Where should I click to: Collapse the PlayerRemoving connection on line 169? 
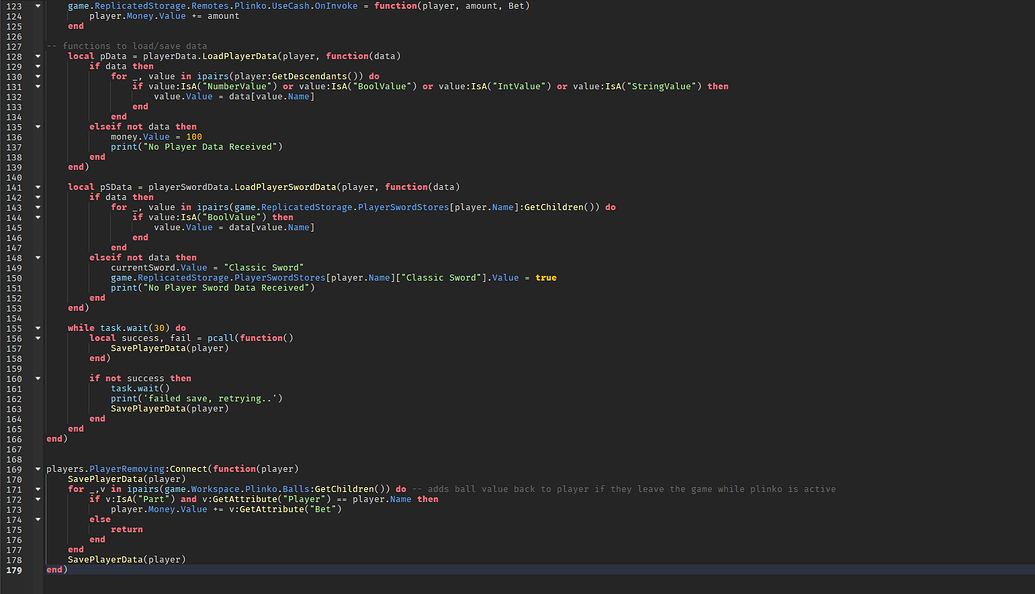click(36, 469)
